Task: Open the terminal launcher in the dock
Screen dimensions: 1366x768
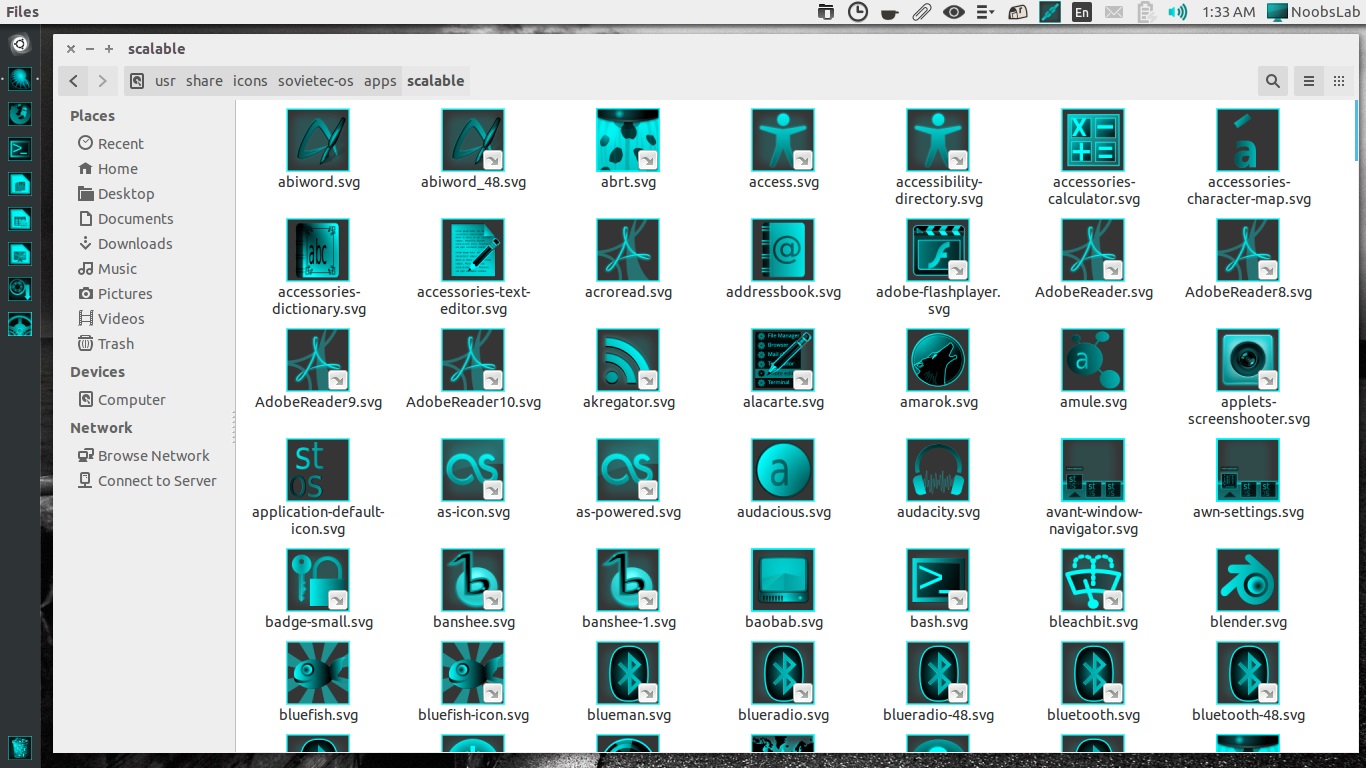Action: (x=19, y=149)
